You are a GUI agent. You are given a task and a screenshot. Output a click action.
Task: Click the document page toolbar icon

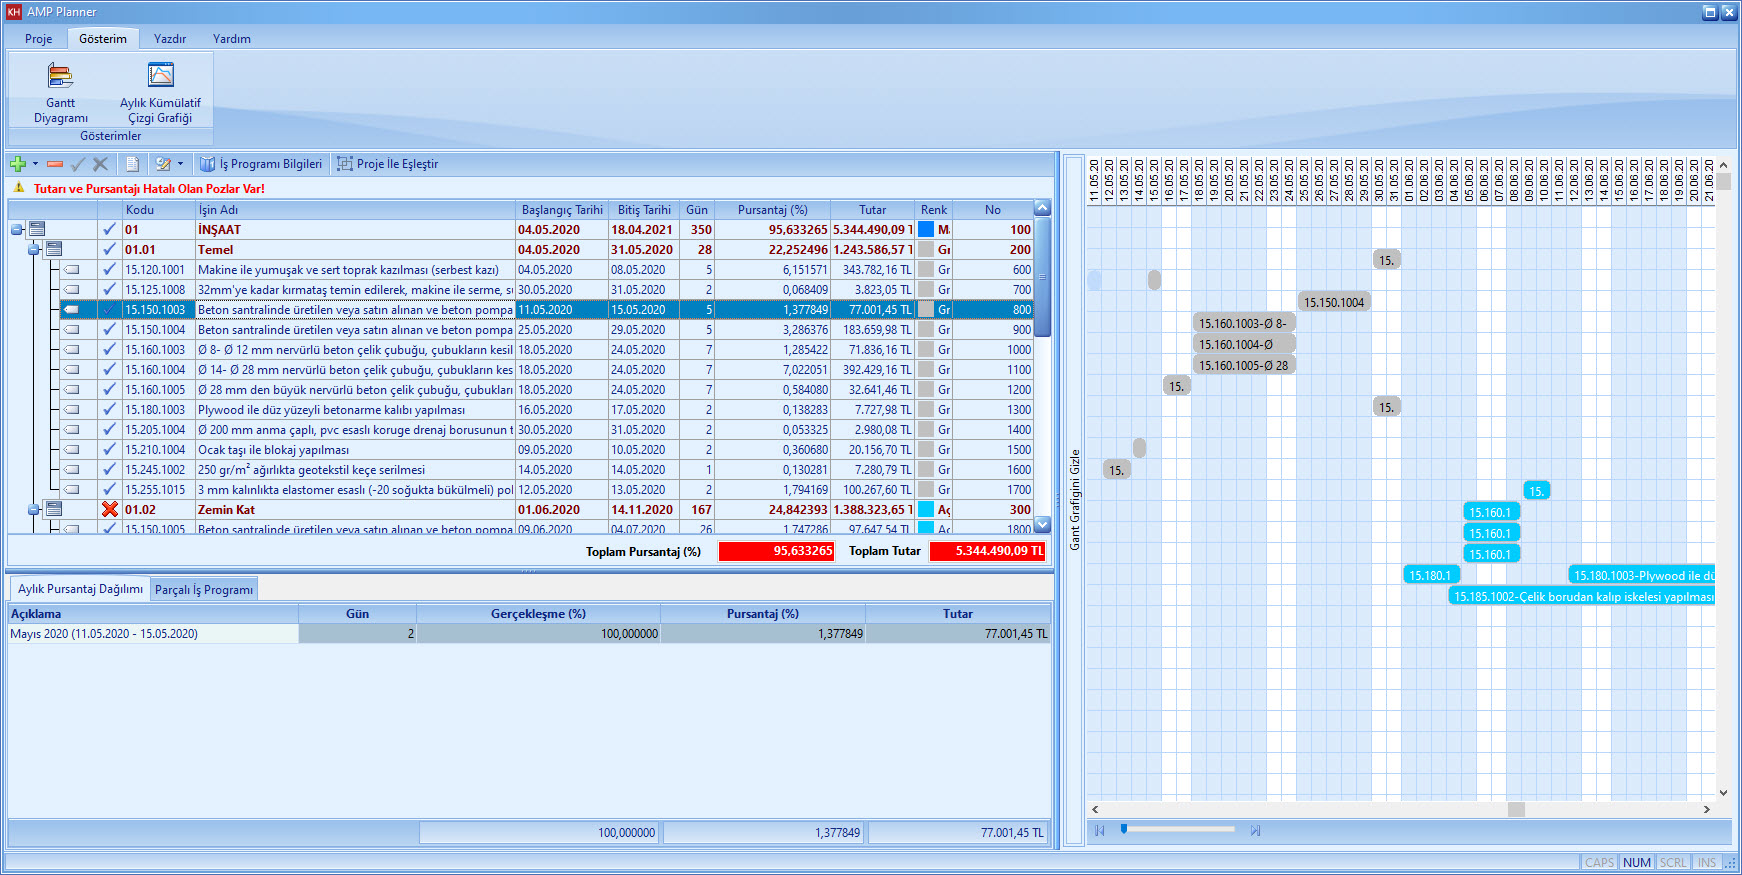click(x=132, y=164)
